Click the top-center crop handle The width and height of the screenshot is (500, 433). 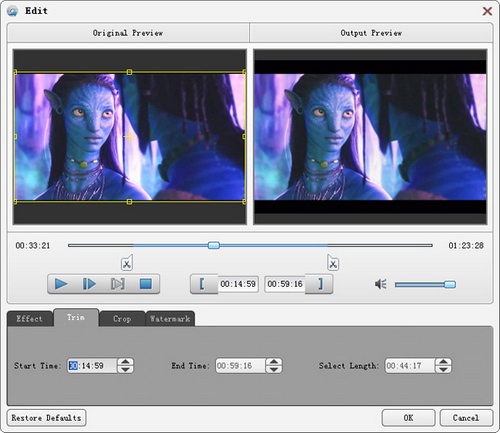(129, 72)
